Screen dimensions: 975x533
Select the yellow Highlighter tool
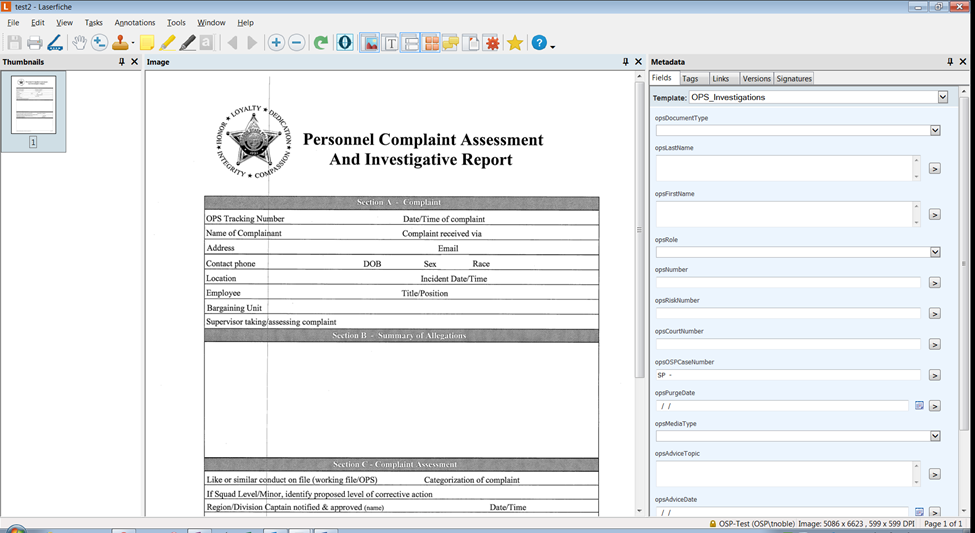pos(167,43)
